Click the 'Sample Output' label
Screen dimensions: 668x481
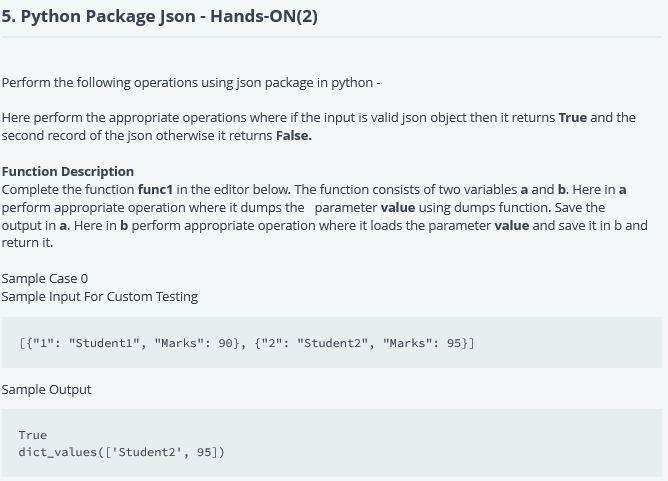46,389
